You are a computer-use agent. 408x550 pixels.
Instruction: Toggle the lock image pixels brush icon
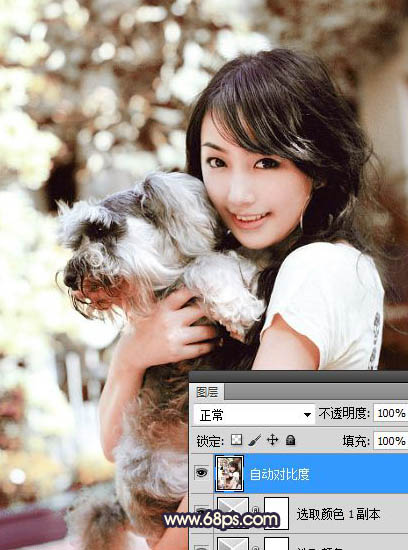tap(255, 440)
